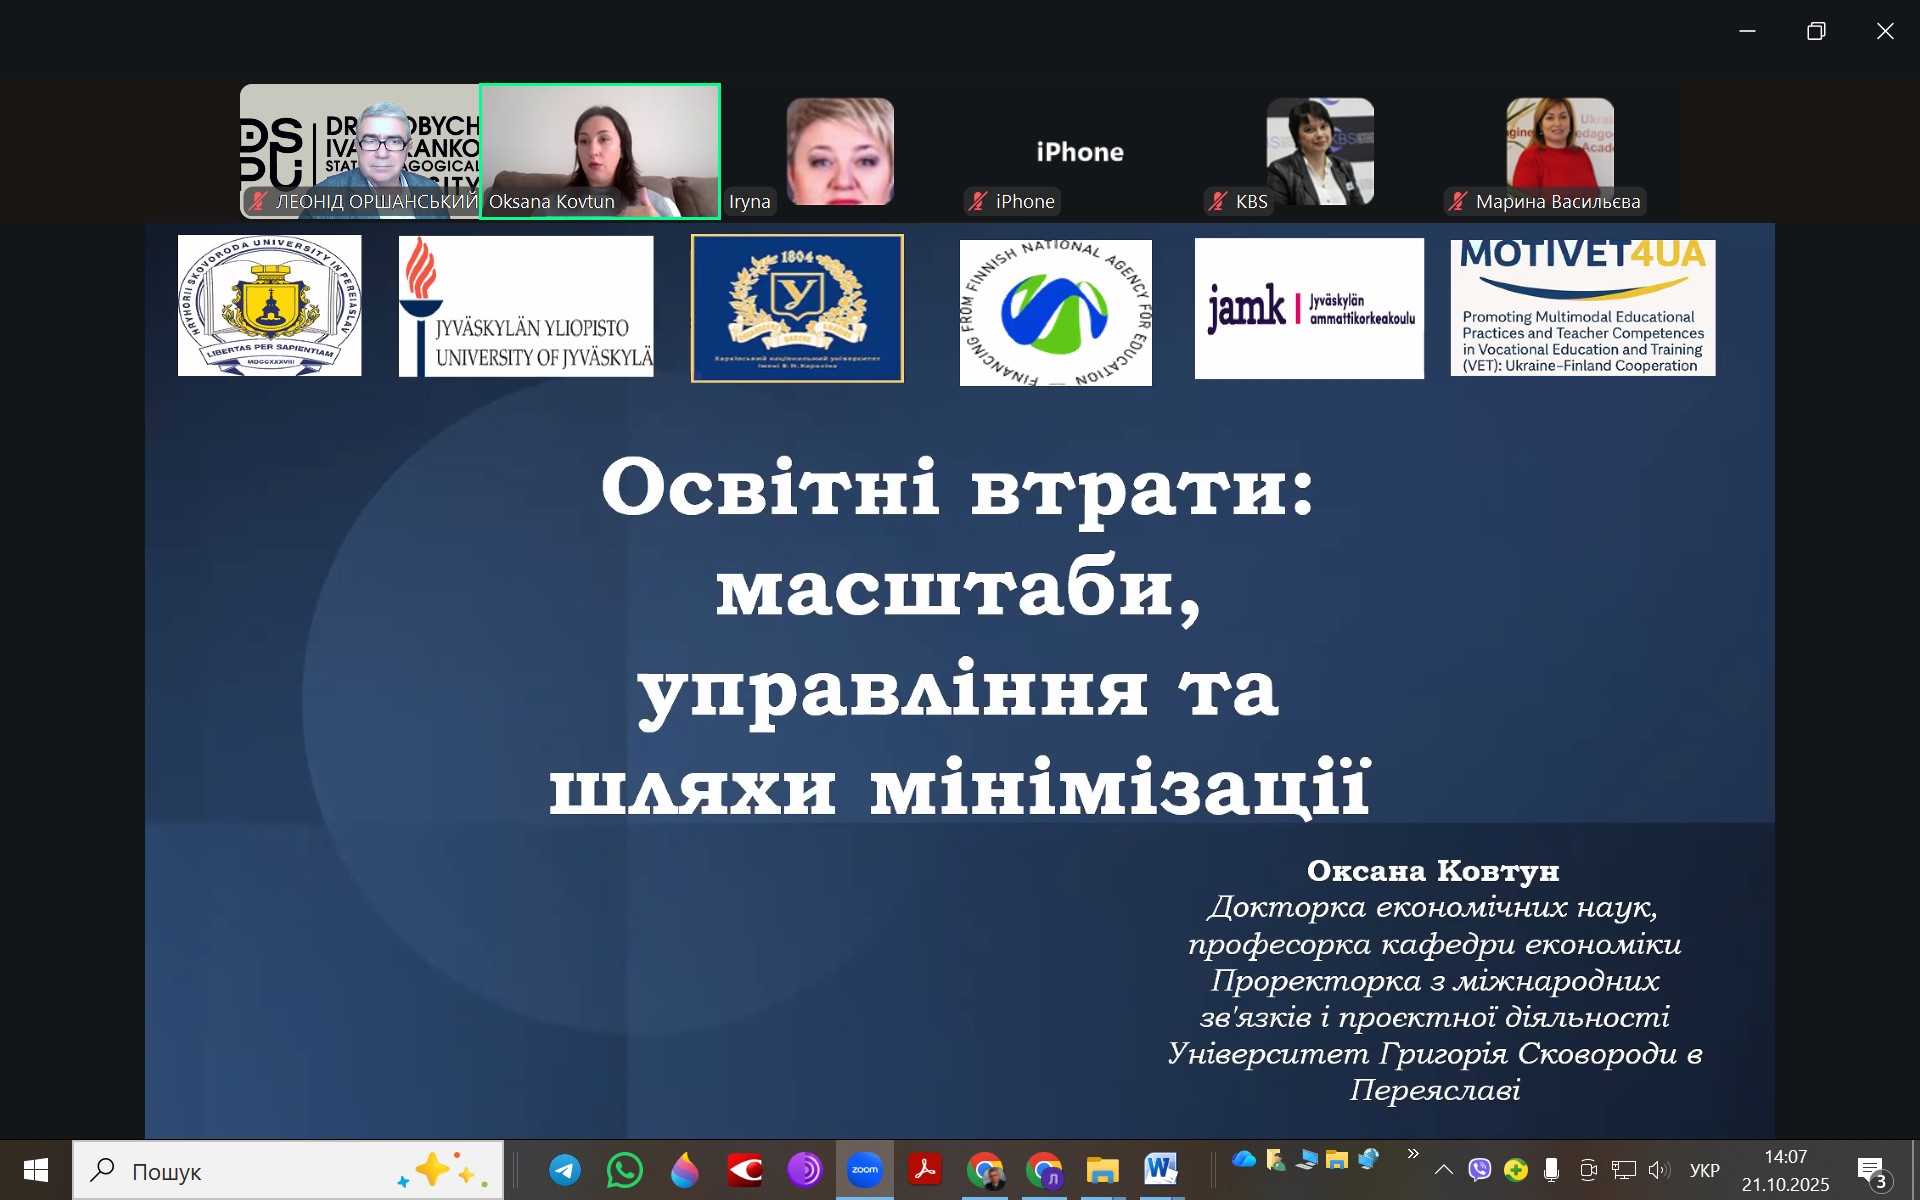1920x1200 pixels.
Task: Open the УКР keyboard language switcher
Action: click(1704, 1170)
